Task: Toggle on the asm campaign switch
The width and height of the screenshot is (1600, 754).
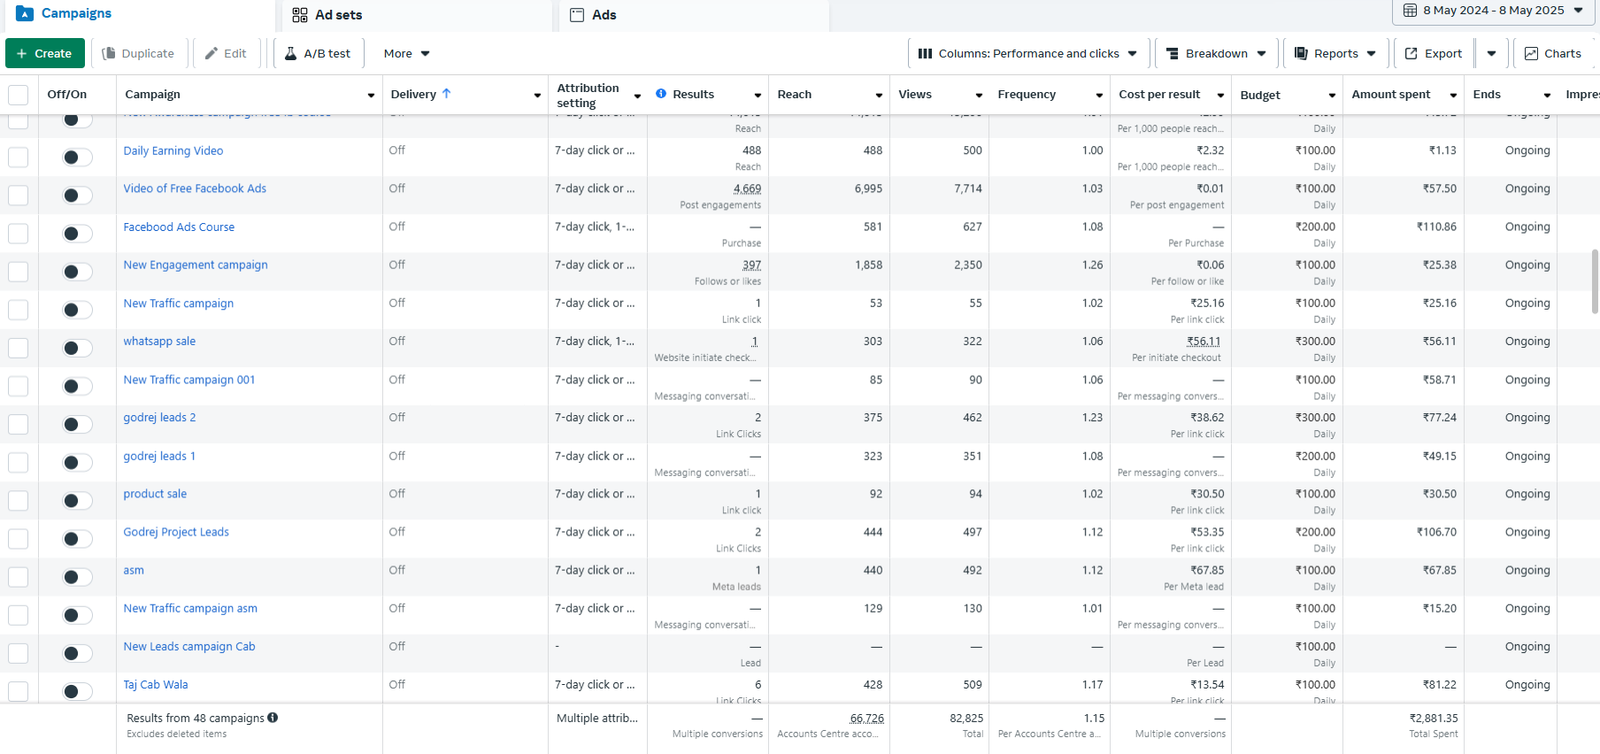Action: pyautogui.click(x=77, y=577)
